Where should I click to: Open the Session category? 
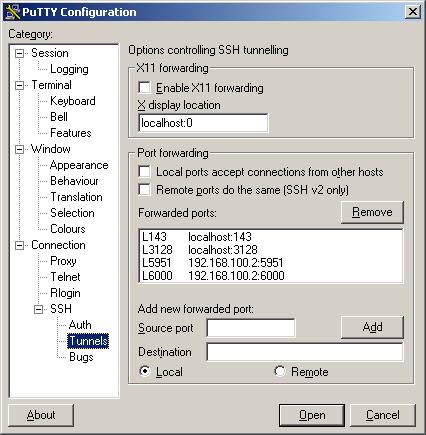pyautogui.click(x=50, y=53)
